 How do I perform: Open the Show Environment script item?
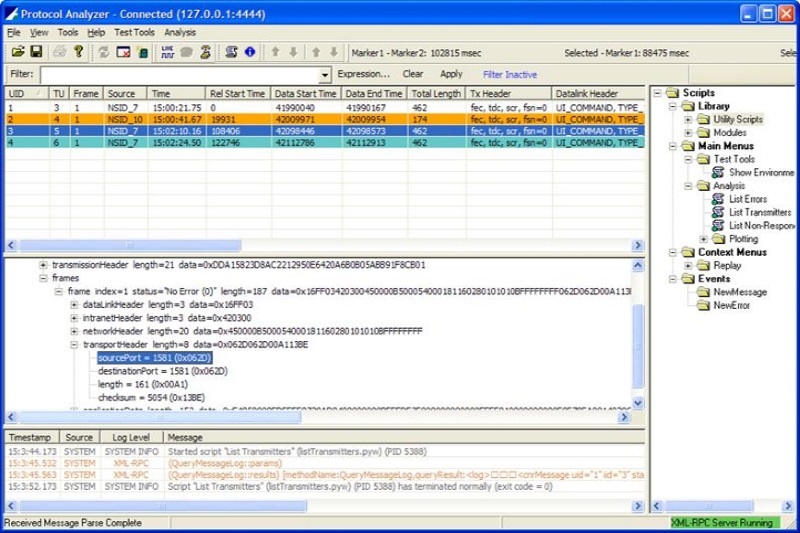[754, 172]
